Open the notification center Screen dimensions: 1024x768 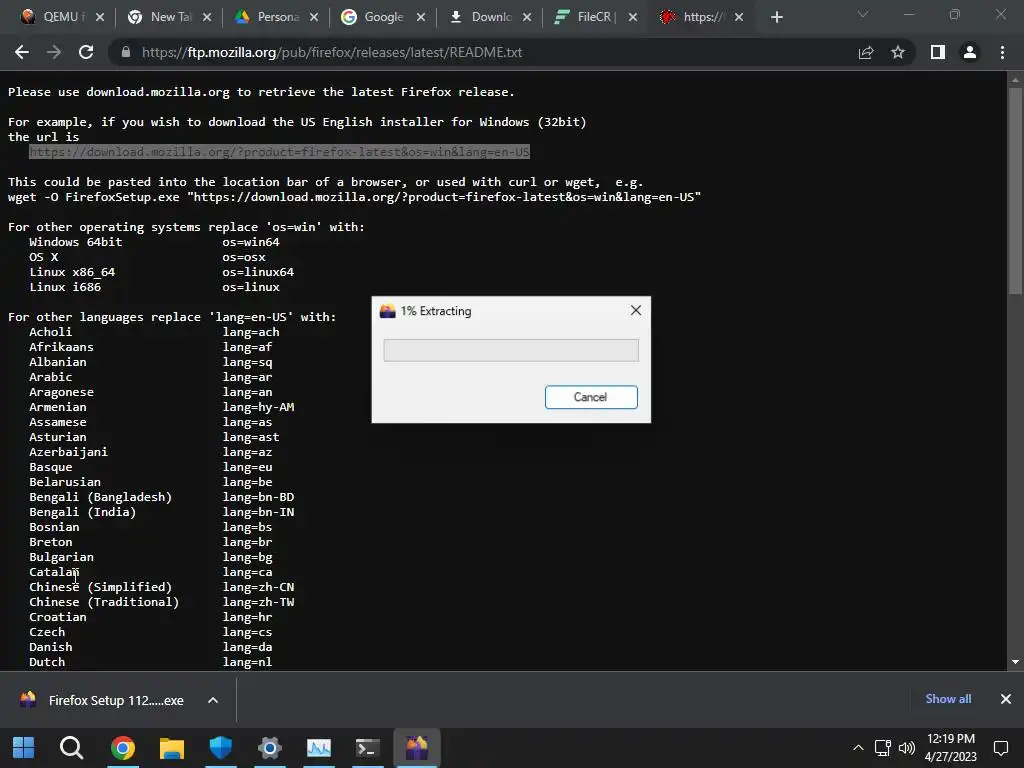(x=1001, y=748)
